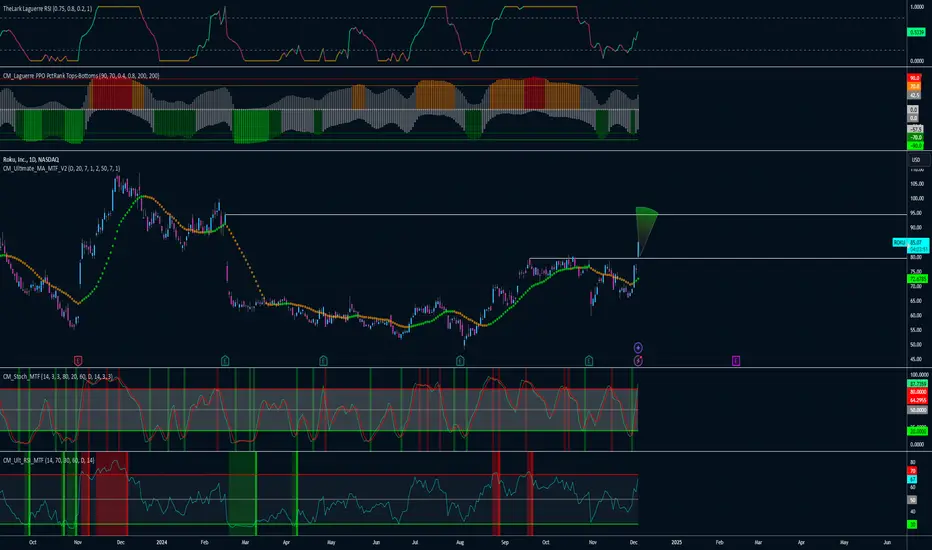Click the green -90.0 level label on PPO scale

(915, 145)
